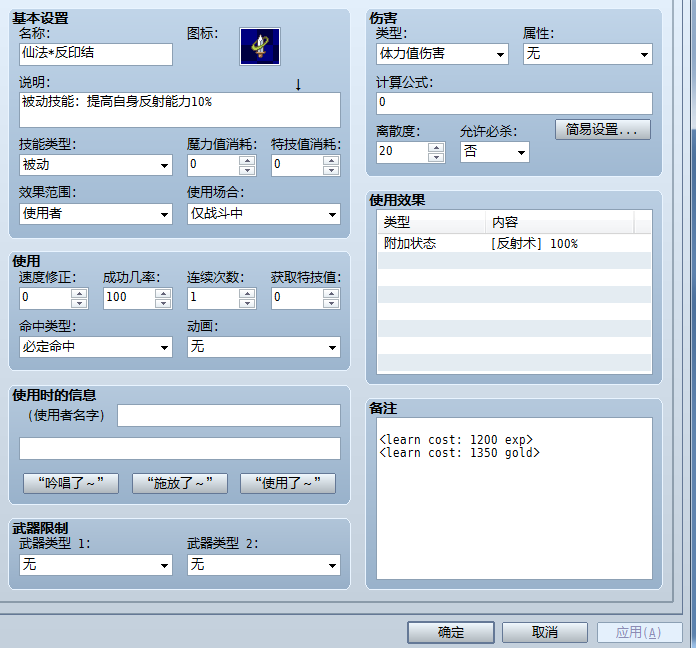Screen dimensions: 696x648
Task: Click into the 说明 description box
Action: (x=180, y=110)
